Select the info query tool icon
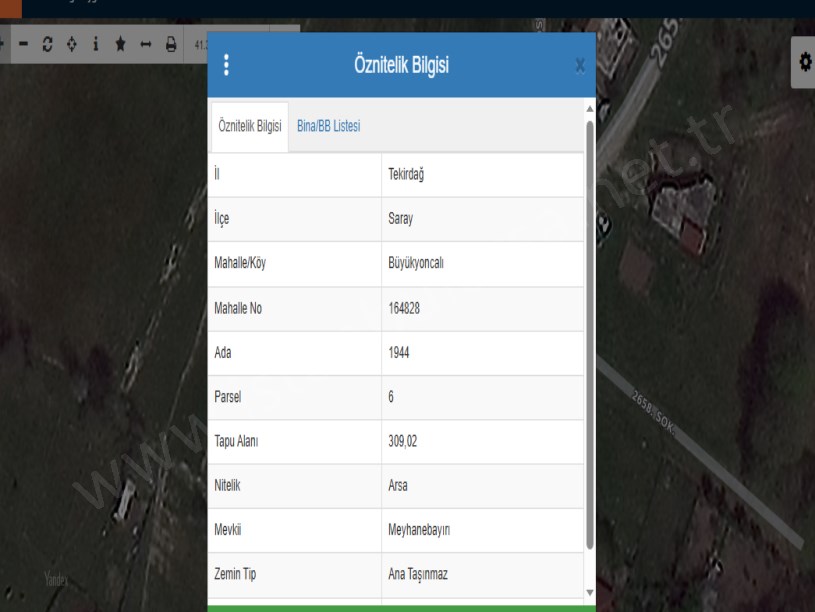The height and width of the screenshot is (612, 815). (x=96, y=44)
